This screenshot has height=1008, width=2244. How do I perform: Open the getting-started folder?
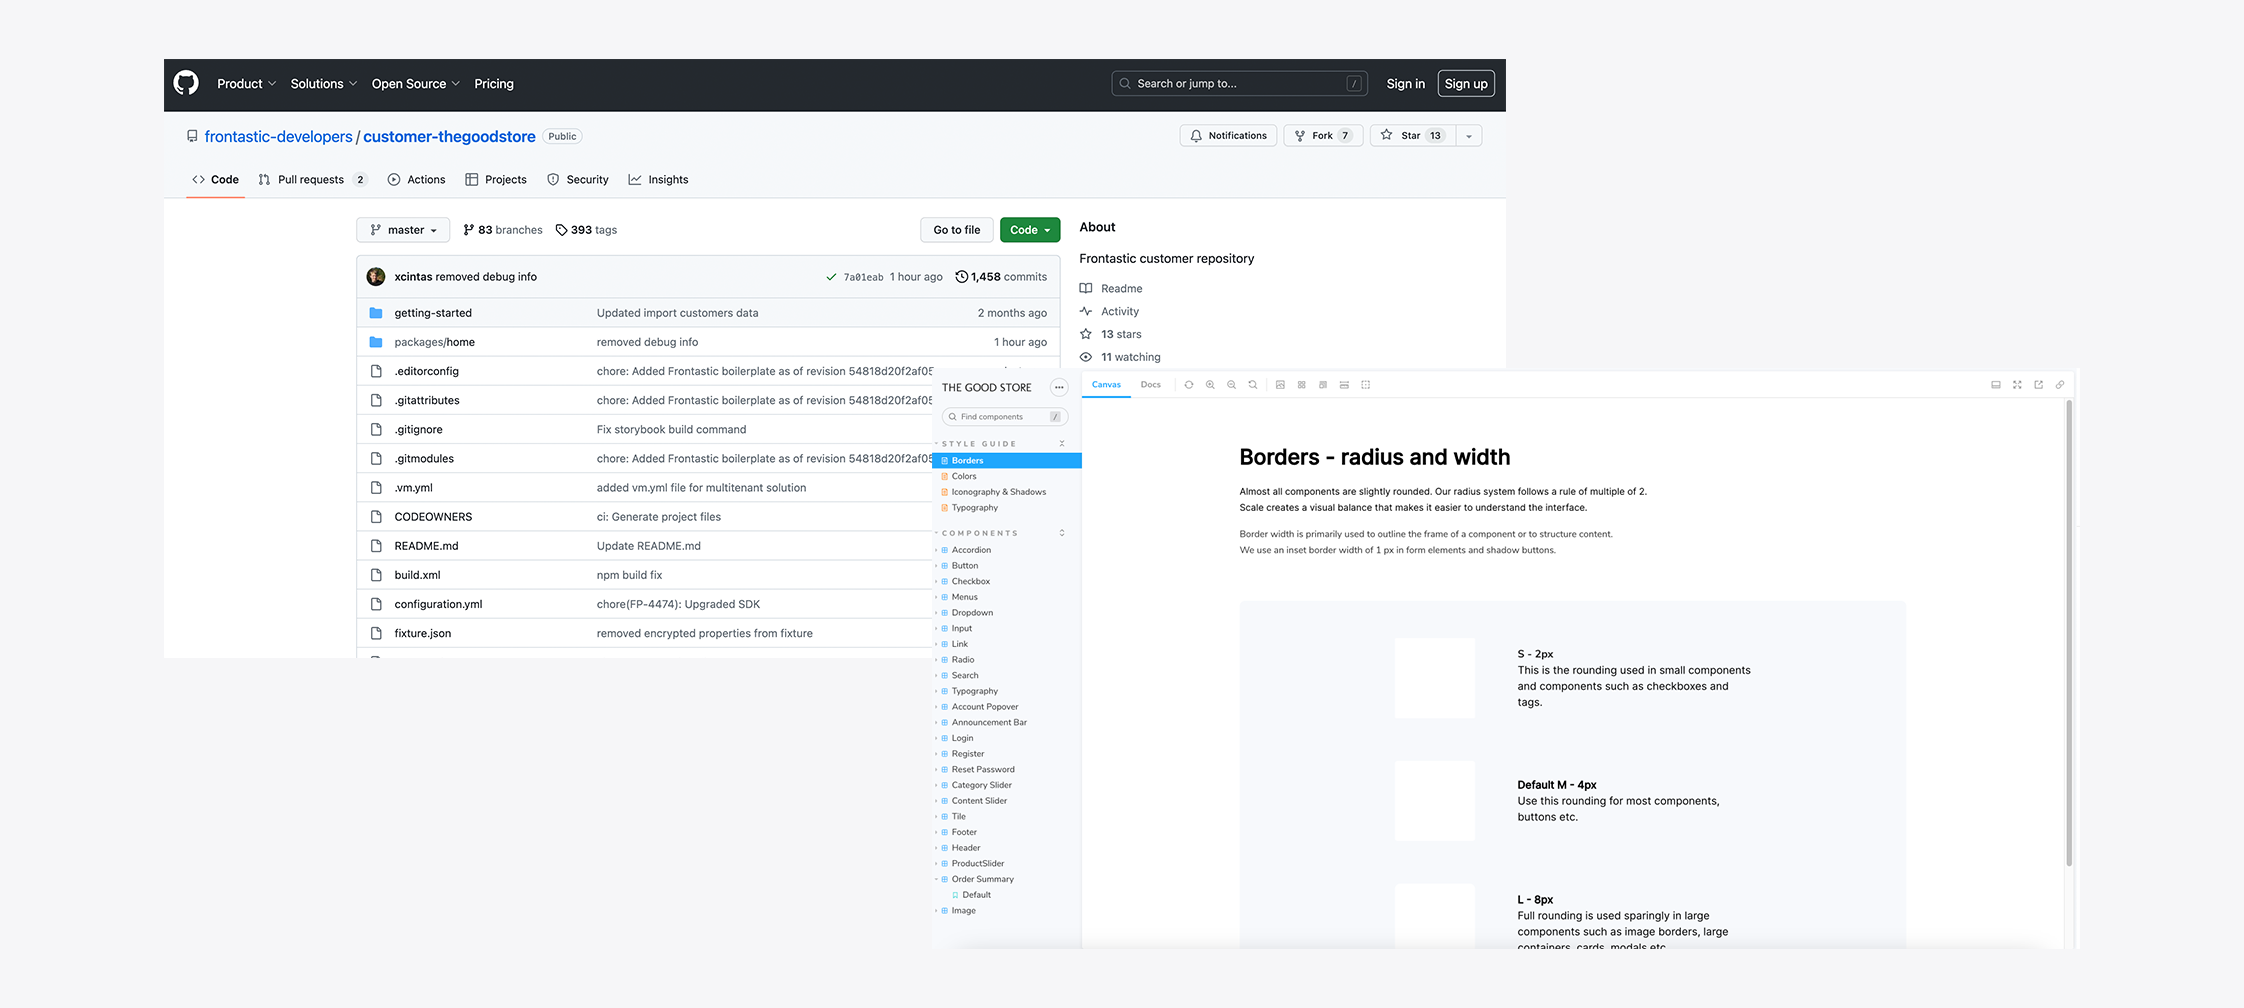(x=433, y=313)
